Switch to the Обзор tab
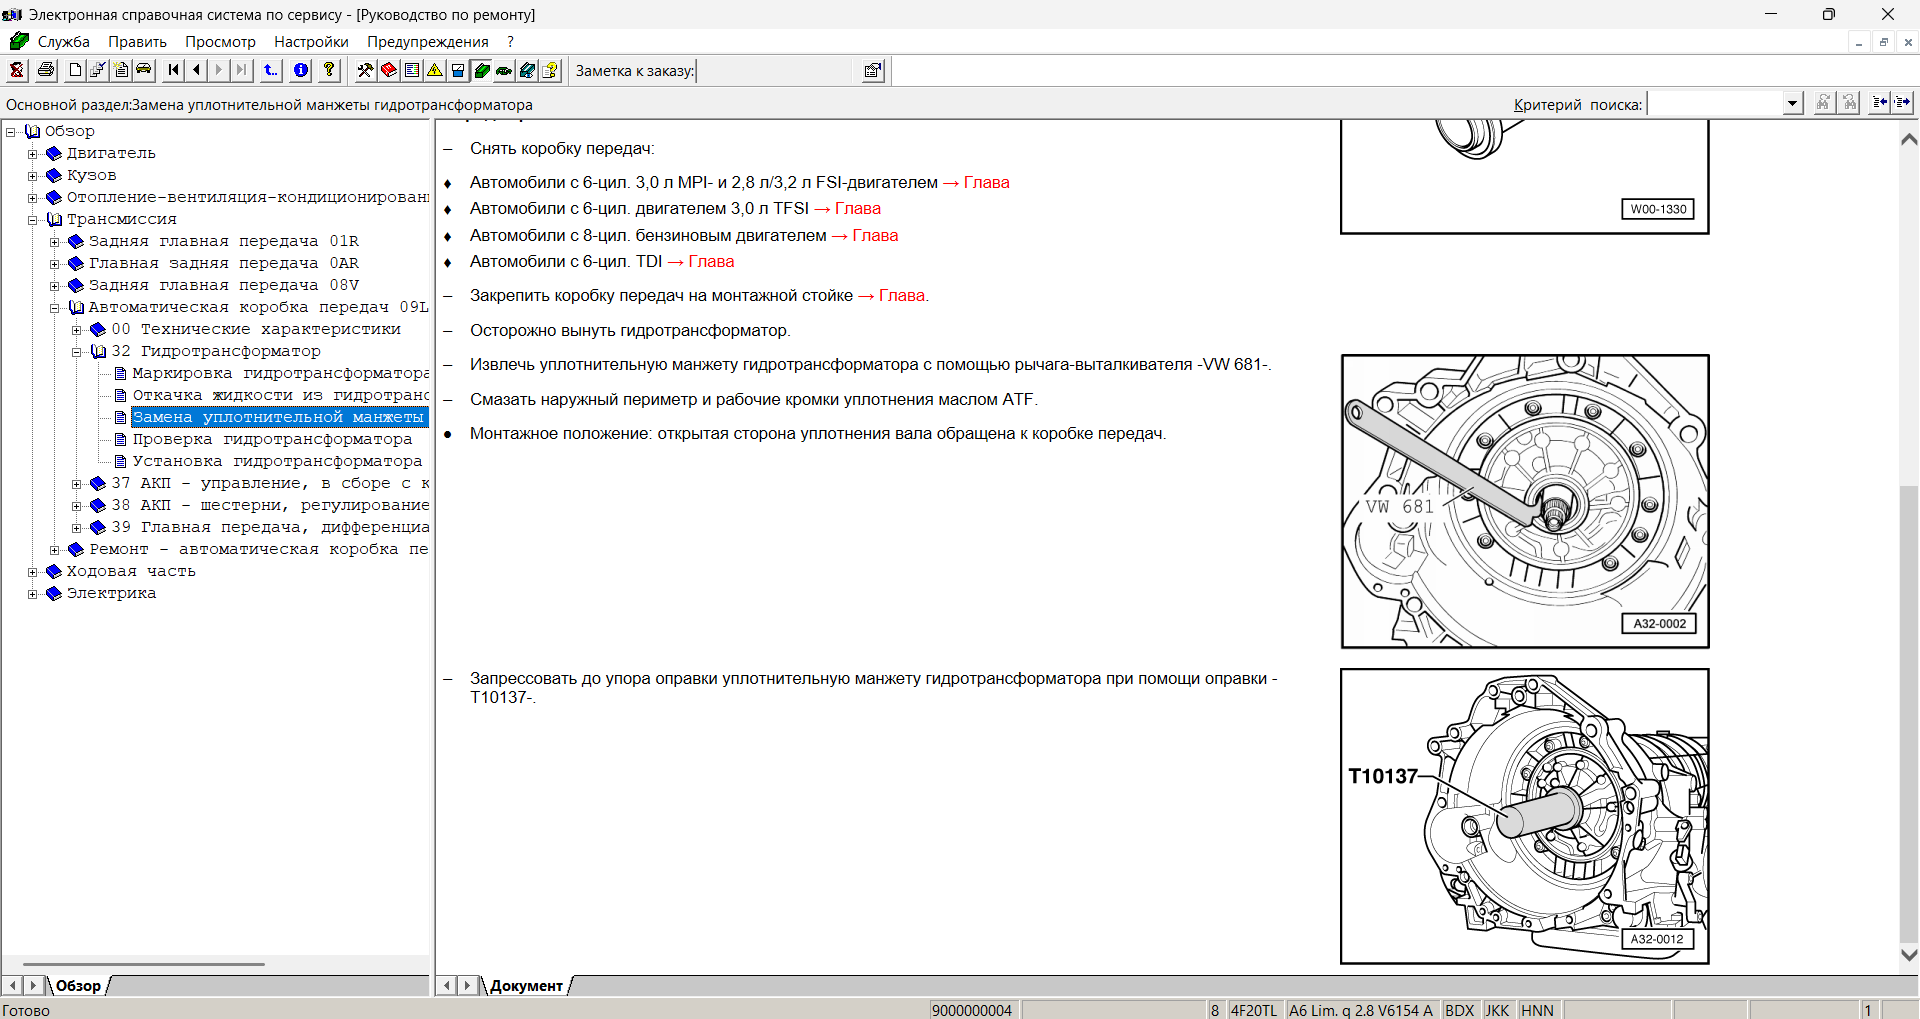This screenshot has height=1019, width=1920. 78,986
